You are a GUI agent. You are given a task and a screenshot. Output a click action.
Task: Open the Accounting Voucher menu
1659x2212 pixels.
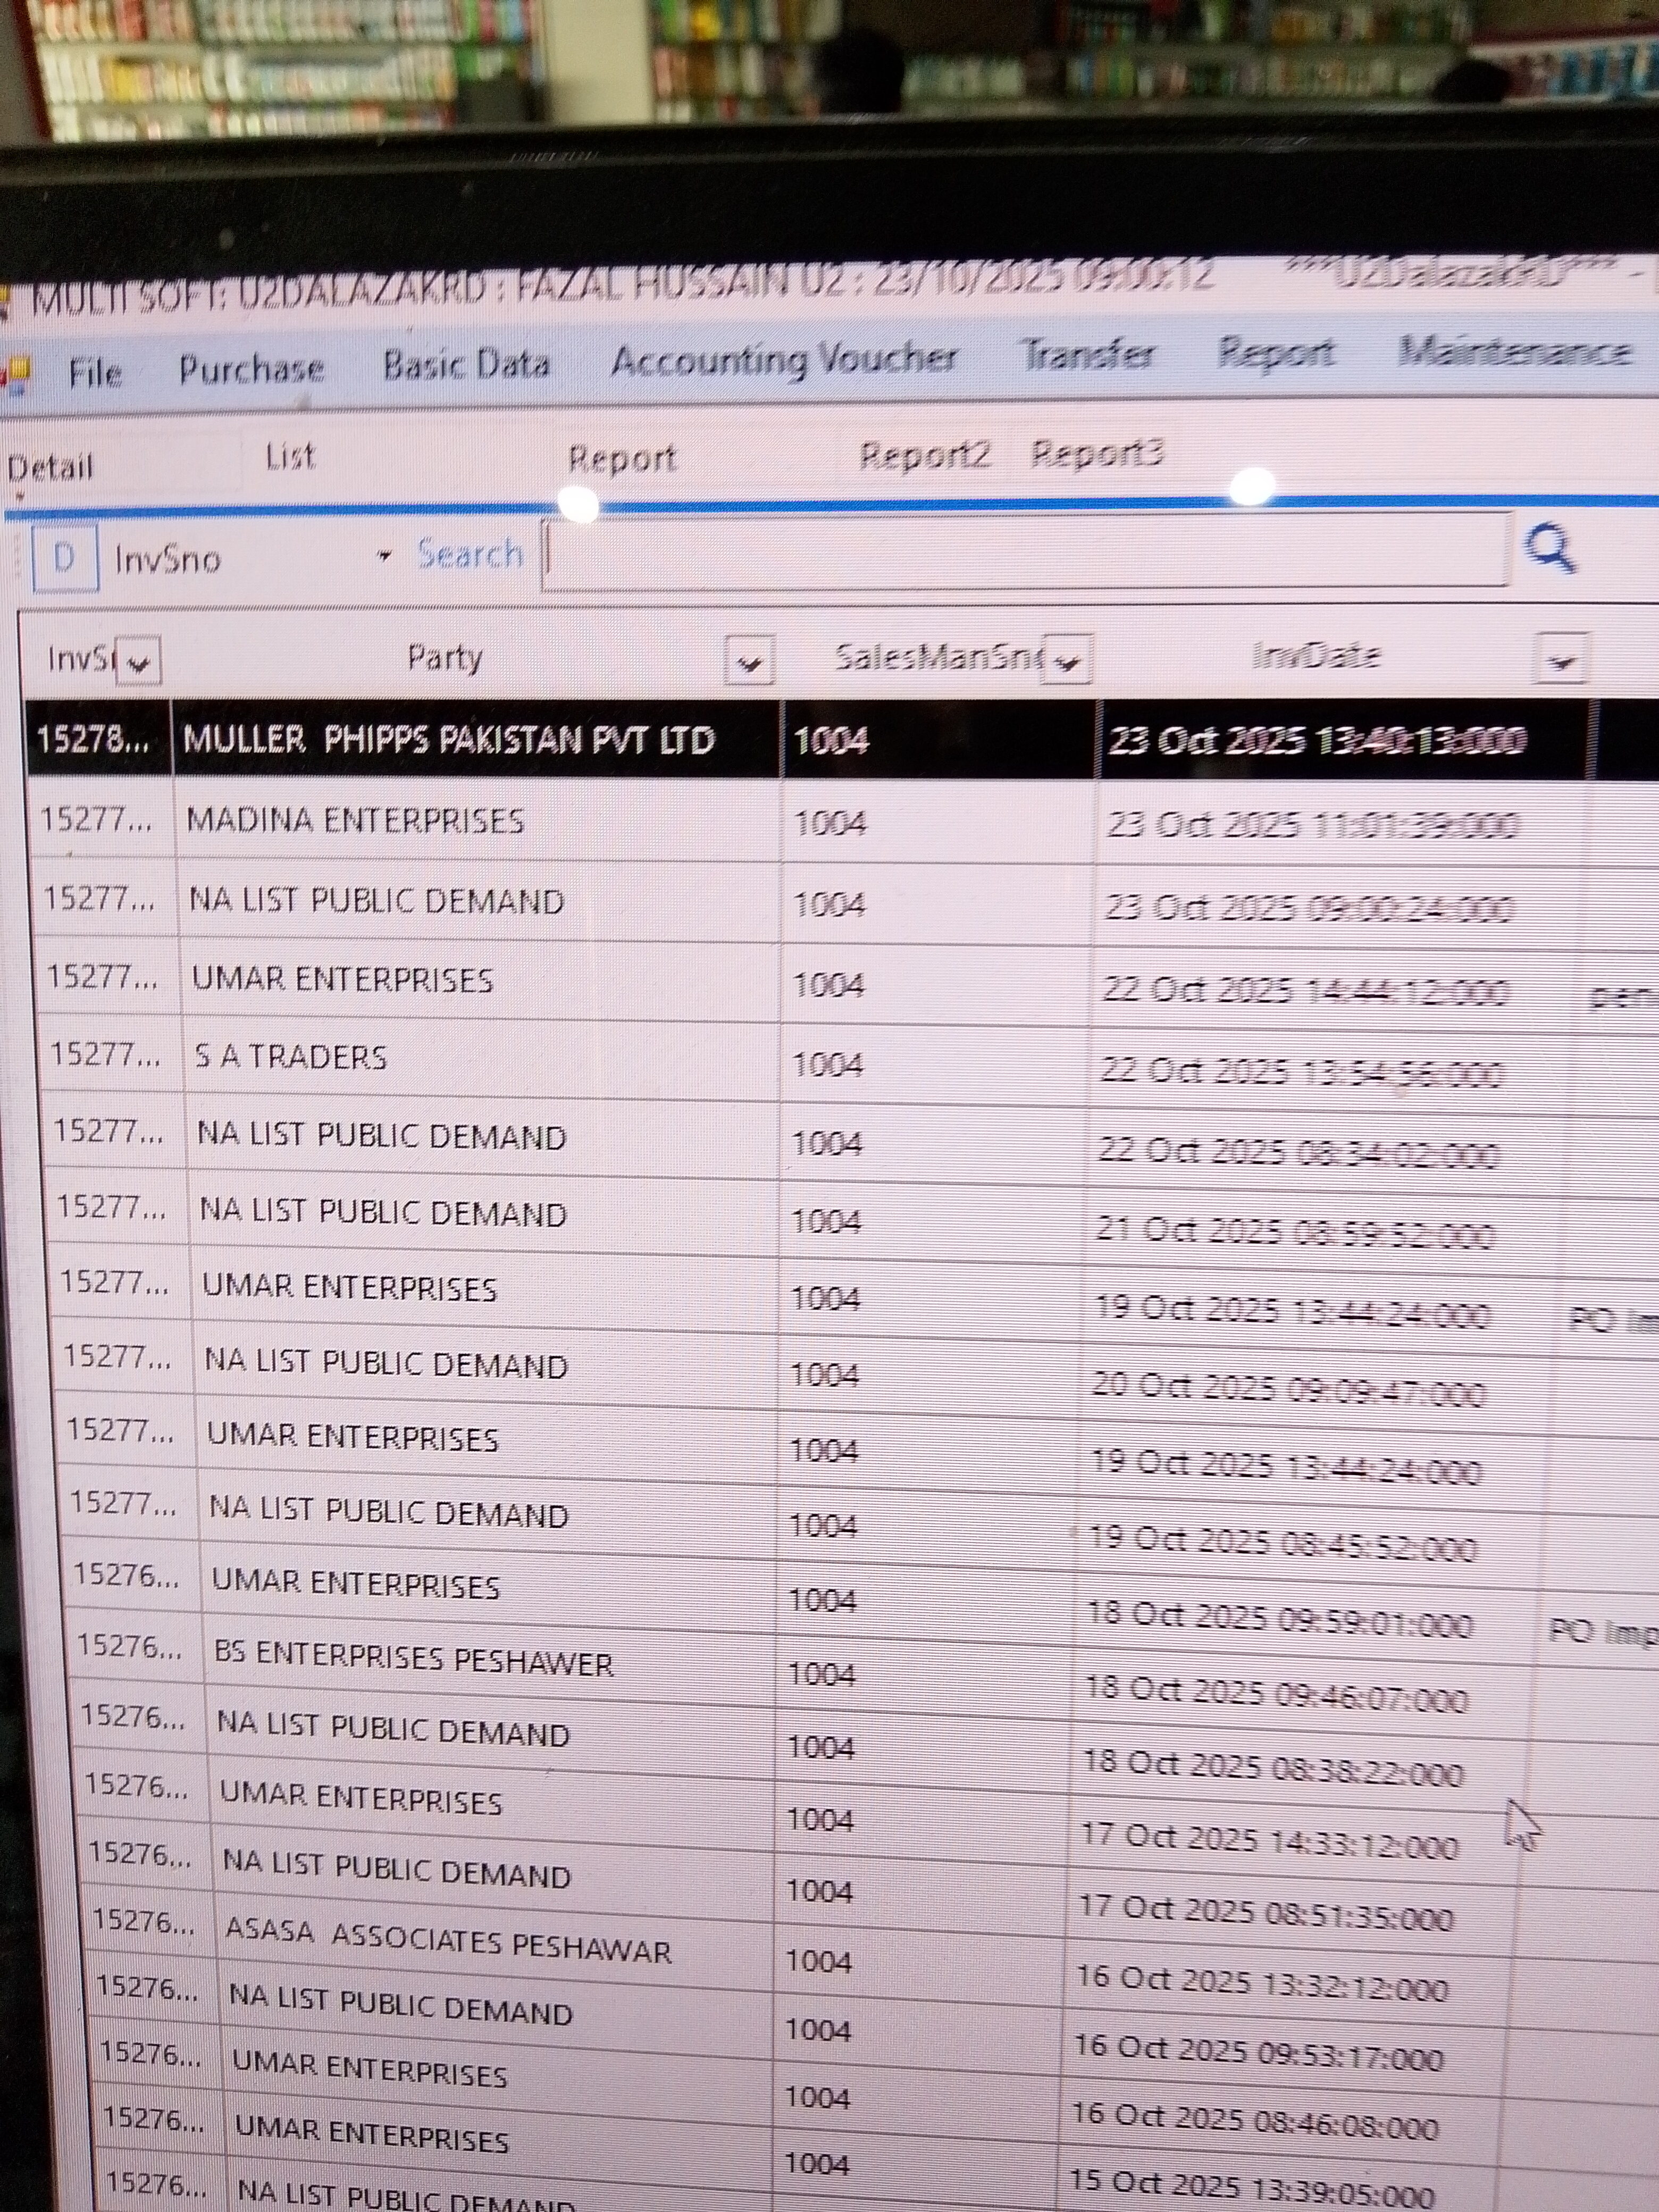click(x=784, y=360)
